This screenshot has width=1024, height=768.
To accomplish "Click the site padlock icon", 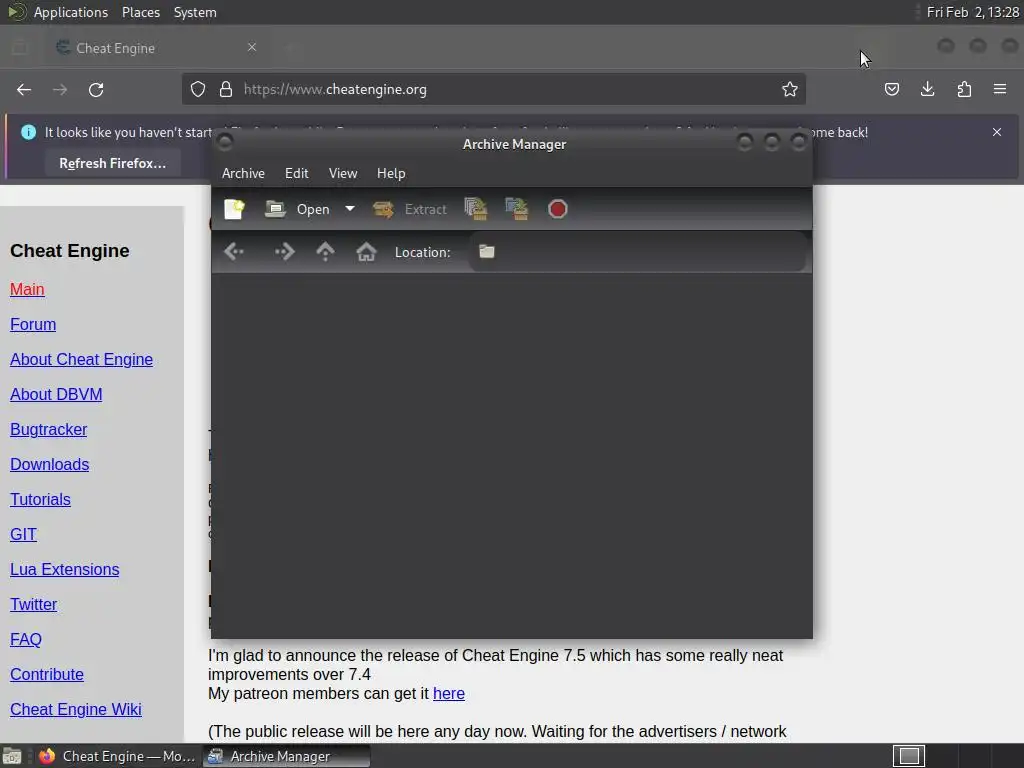I will click(226, 89).
